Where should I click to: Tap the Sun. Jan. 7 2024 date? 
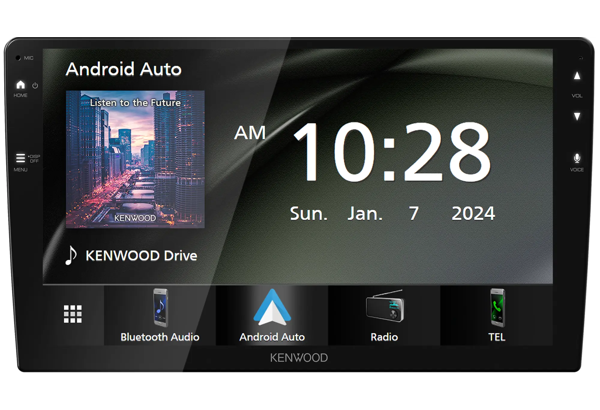393,213
